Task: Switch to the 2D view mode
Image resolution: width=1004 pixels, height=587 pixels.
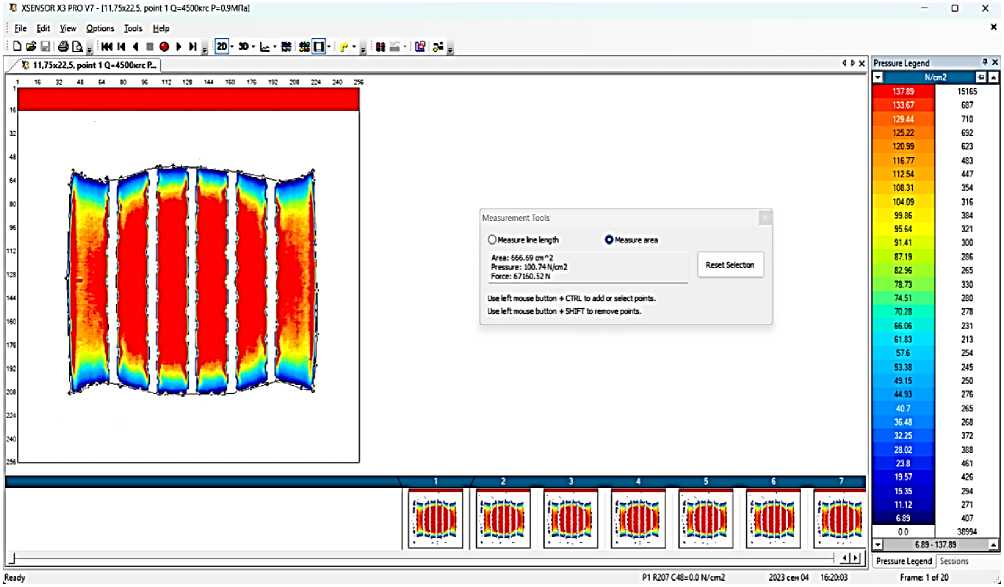Action: (x=221, y=47)
